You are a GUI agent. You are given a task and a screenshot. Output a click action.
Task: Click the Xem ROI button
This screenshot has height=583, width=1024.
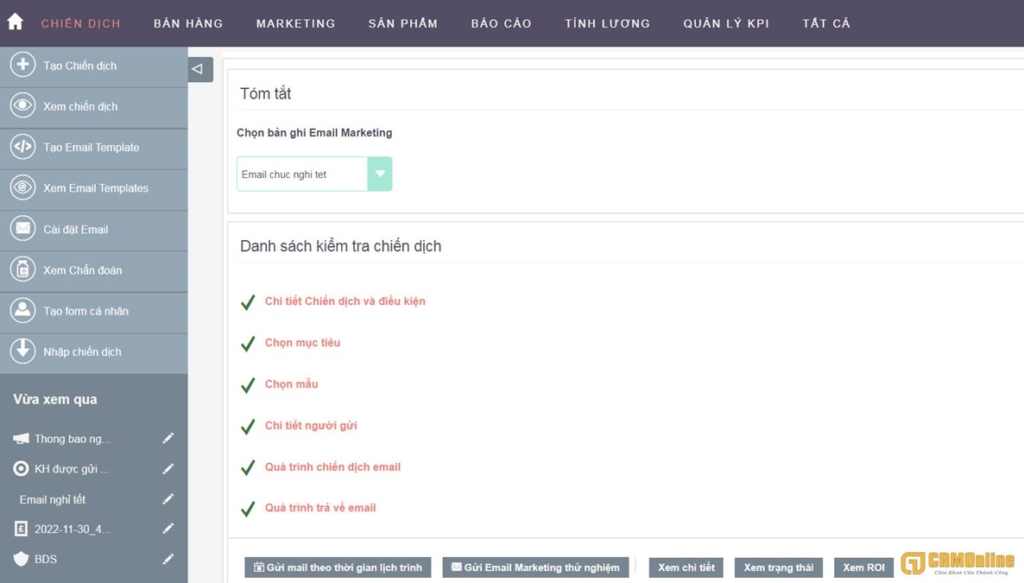[863, 568]
